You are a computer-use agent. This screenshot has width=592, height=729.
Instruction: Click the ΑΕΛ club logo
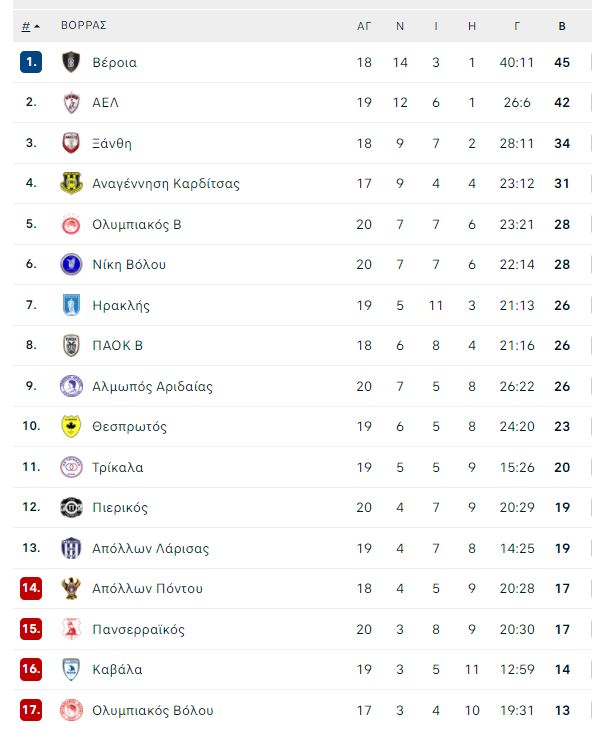[x=71, y=102]
